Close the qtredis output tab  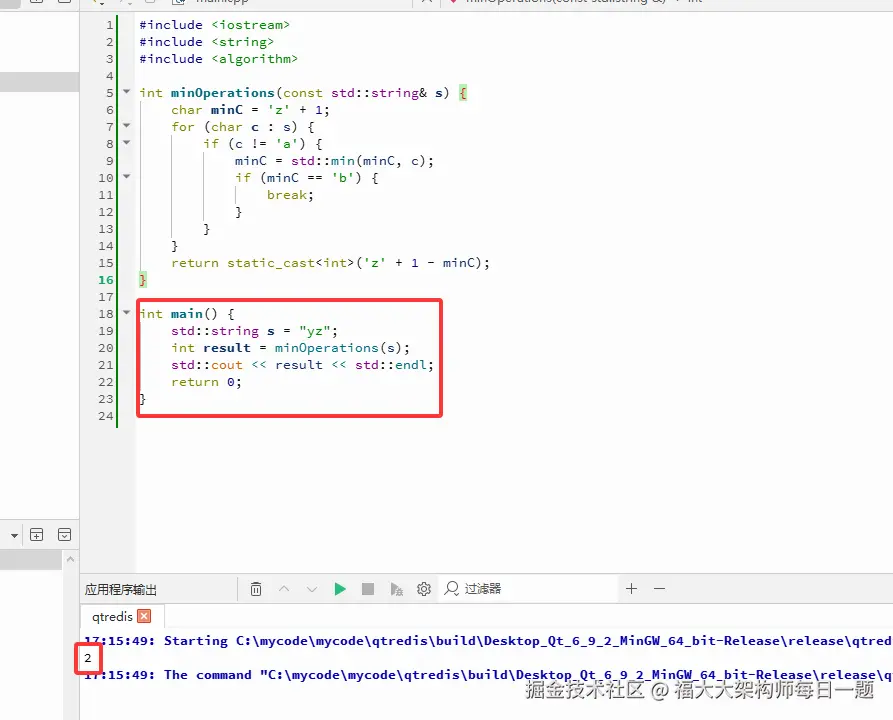click(x=145, y=616)
